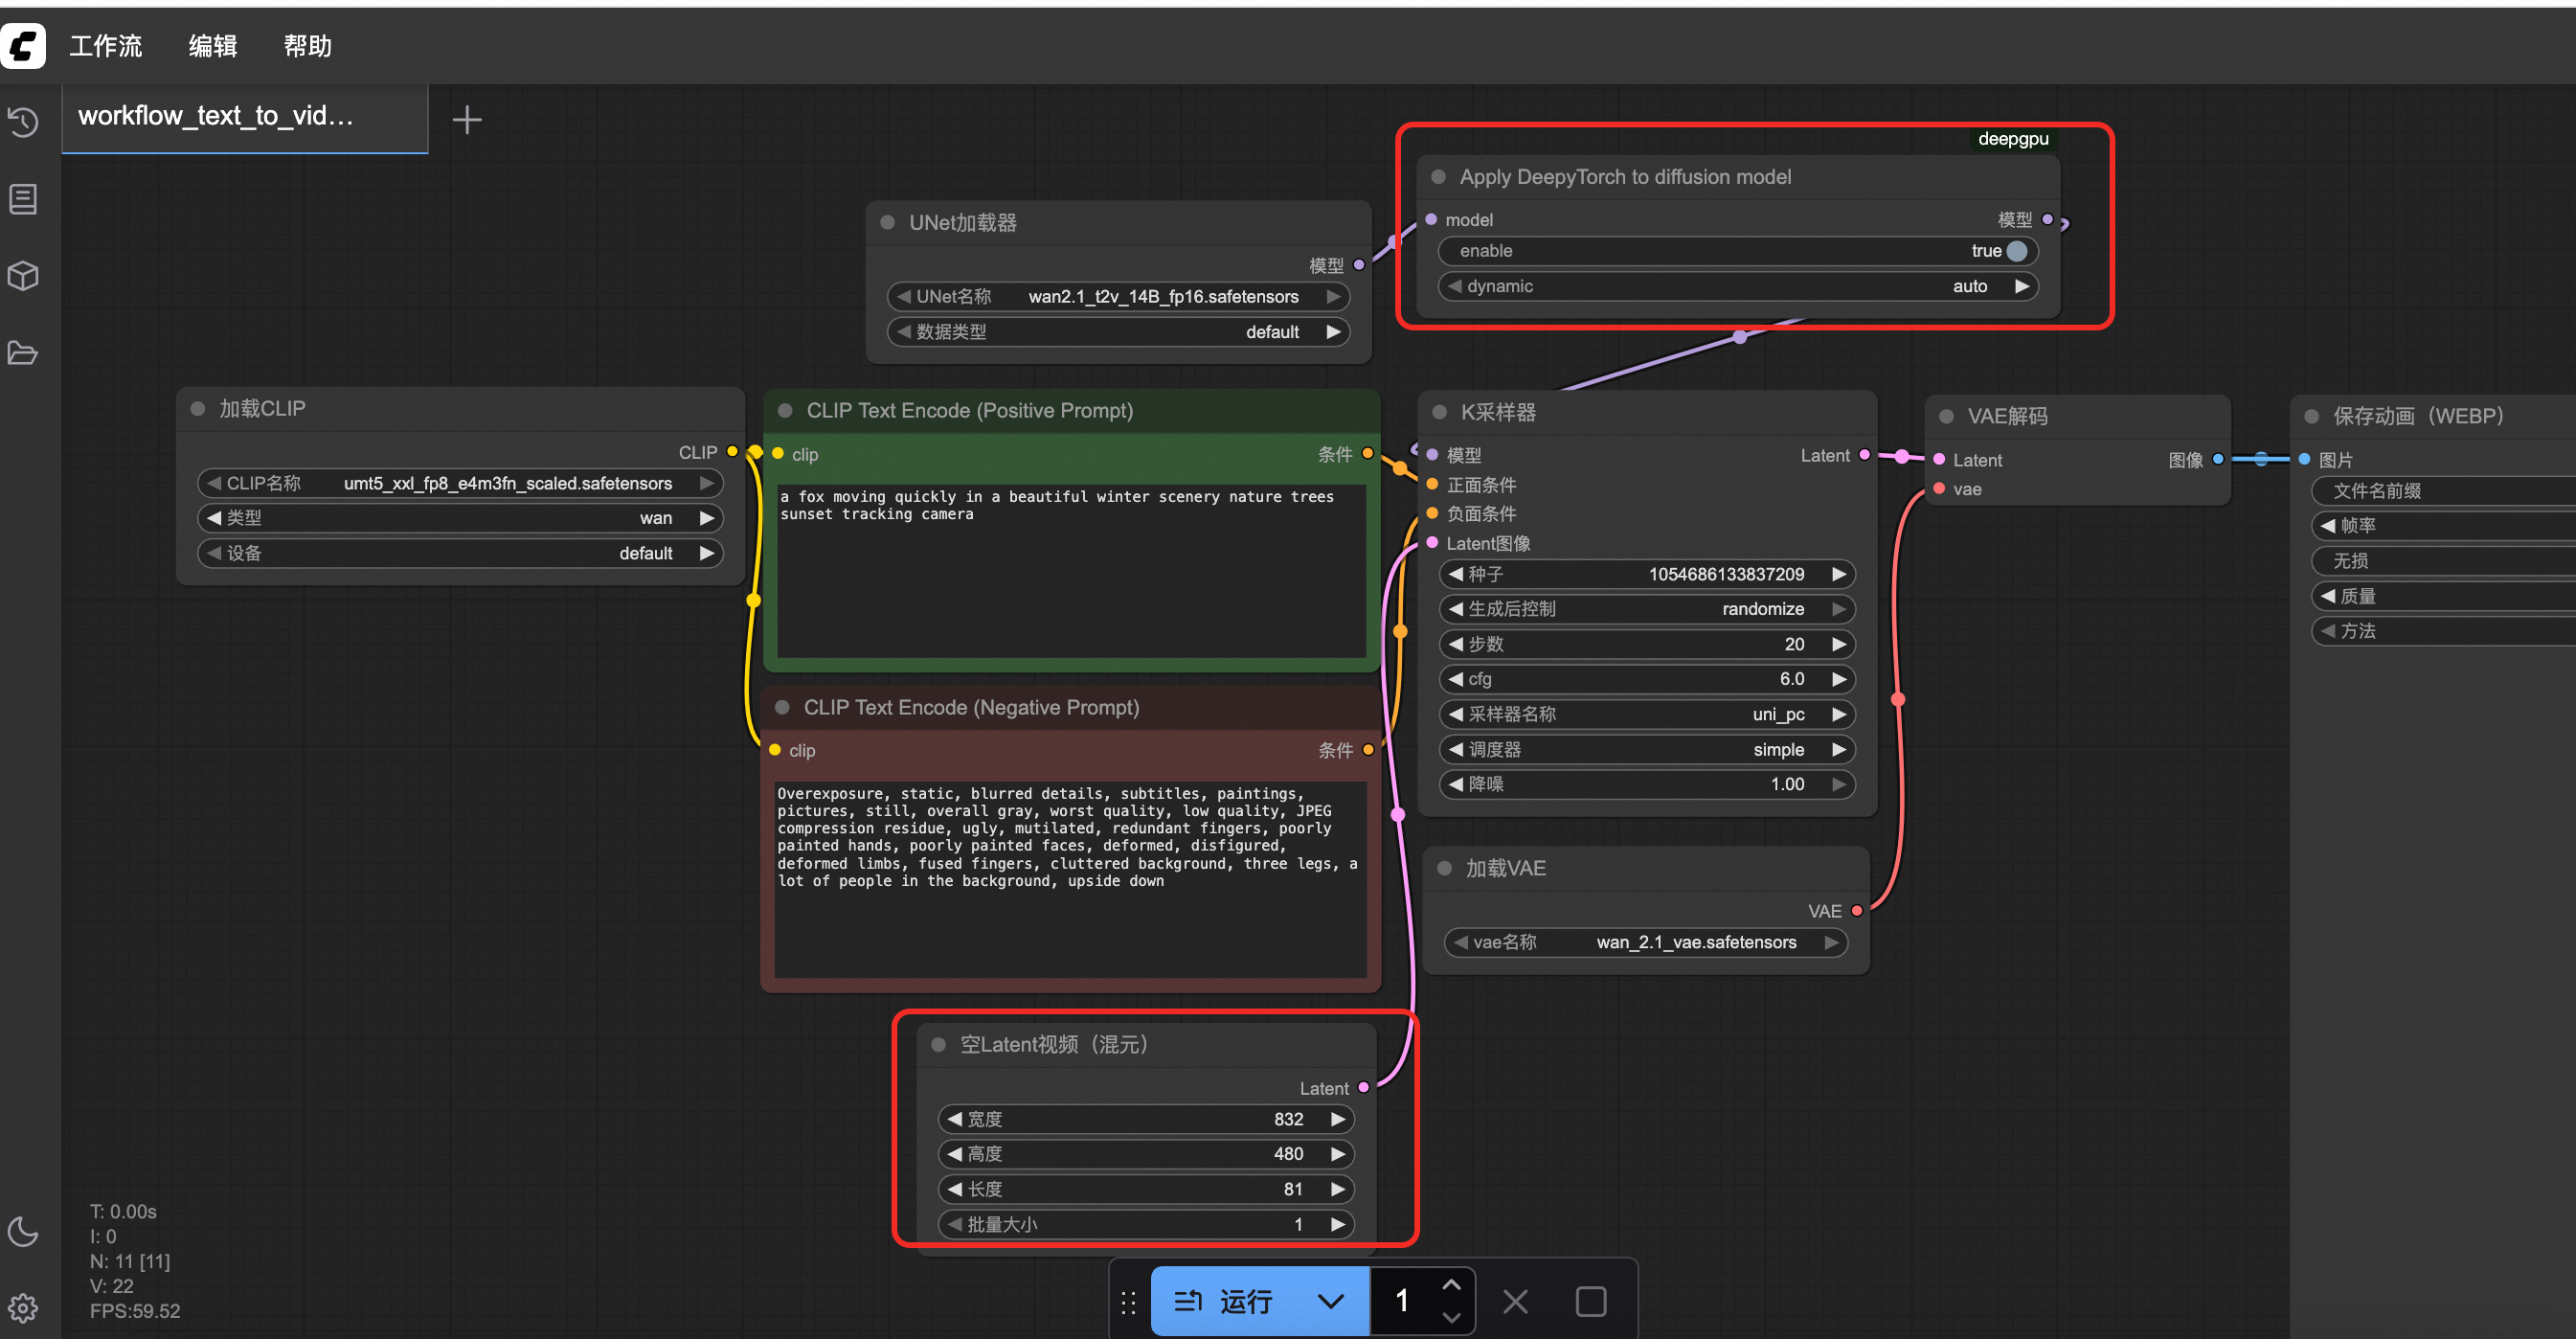The width and height of the screenshot is (2576, 1339).
Task: Click the positive prompt text area
Action: (x=1070, y=570)
